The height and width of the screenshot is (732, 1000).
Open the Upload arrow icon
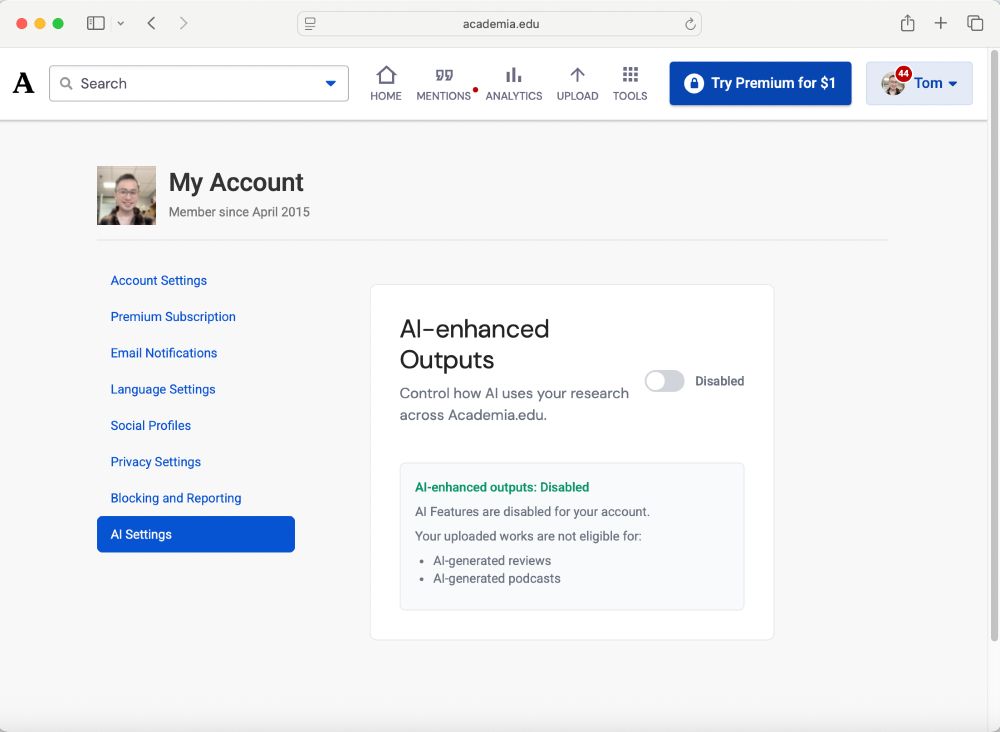click(577, 75)
